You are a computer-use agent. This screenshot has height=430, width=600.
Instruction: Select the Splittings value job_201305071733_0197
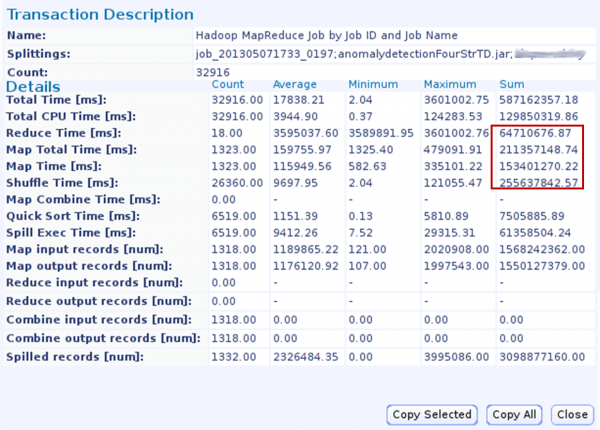click(264, 54)
